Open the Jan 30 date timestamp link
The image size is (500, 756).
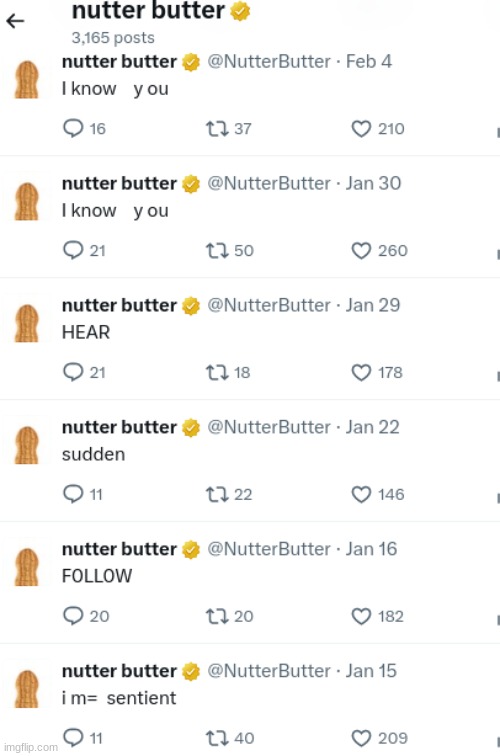coord(373,183)
